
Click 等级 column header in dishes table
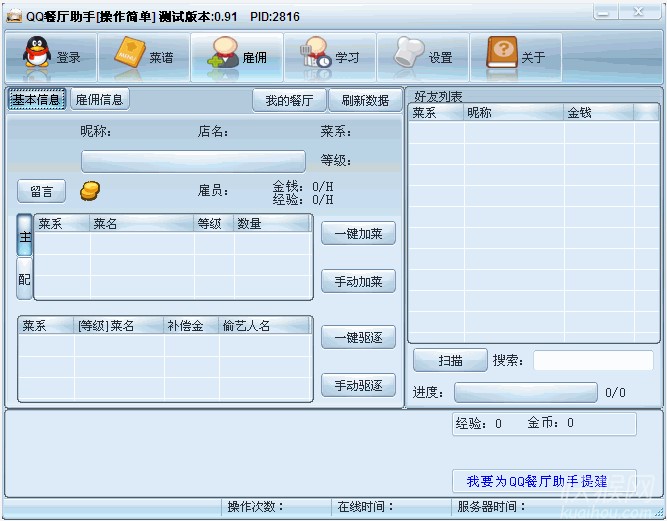click(214, 224)
